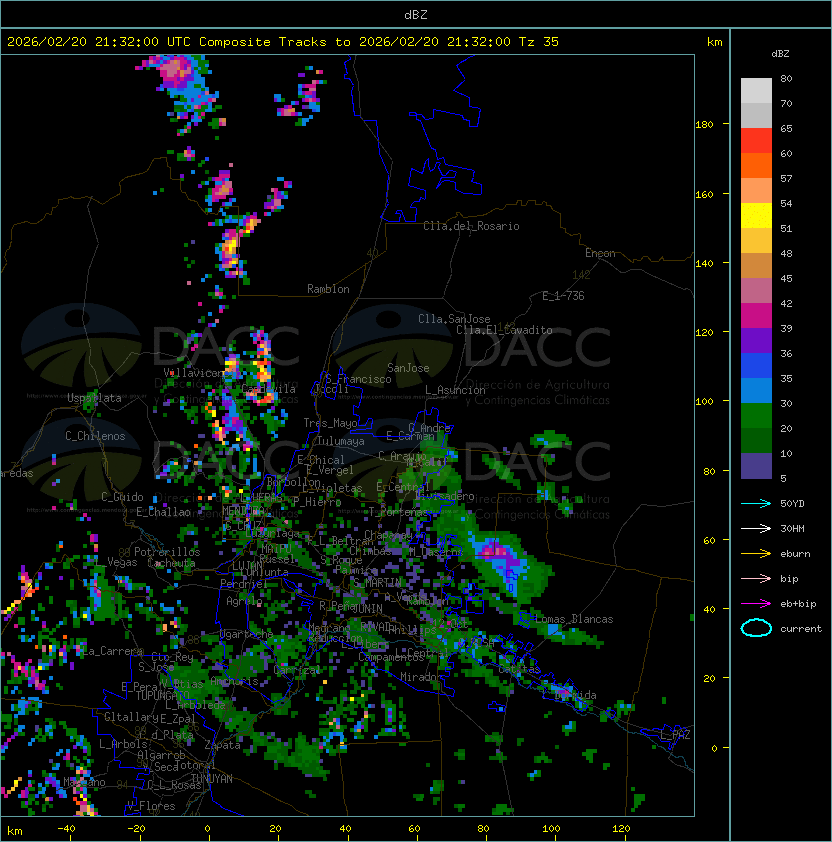The width and height of the screenshot is (832, 842).
Task: Pick the lightest gray swatch in dBZ scale
Action: (756, 91)
